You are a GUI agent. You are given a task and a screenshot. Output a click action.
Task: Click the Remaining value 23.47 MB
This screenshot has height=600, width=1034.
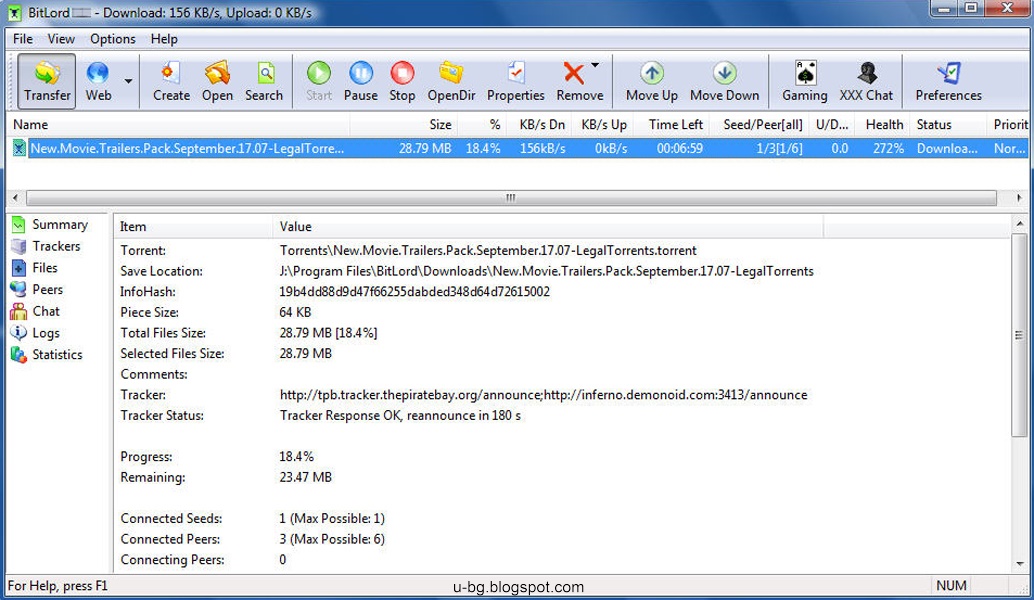(305, 477)
